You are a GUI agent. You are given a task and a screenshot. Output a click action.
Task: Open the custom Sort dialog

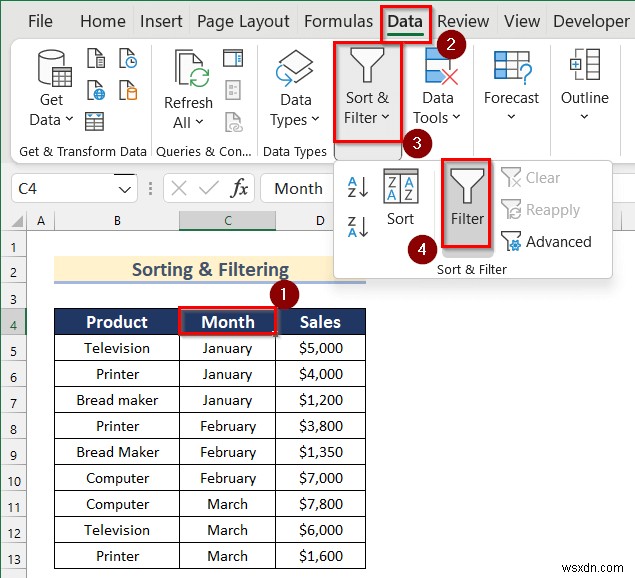point(401,197)
